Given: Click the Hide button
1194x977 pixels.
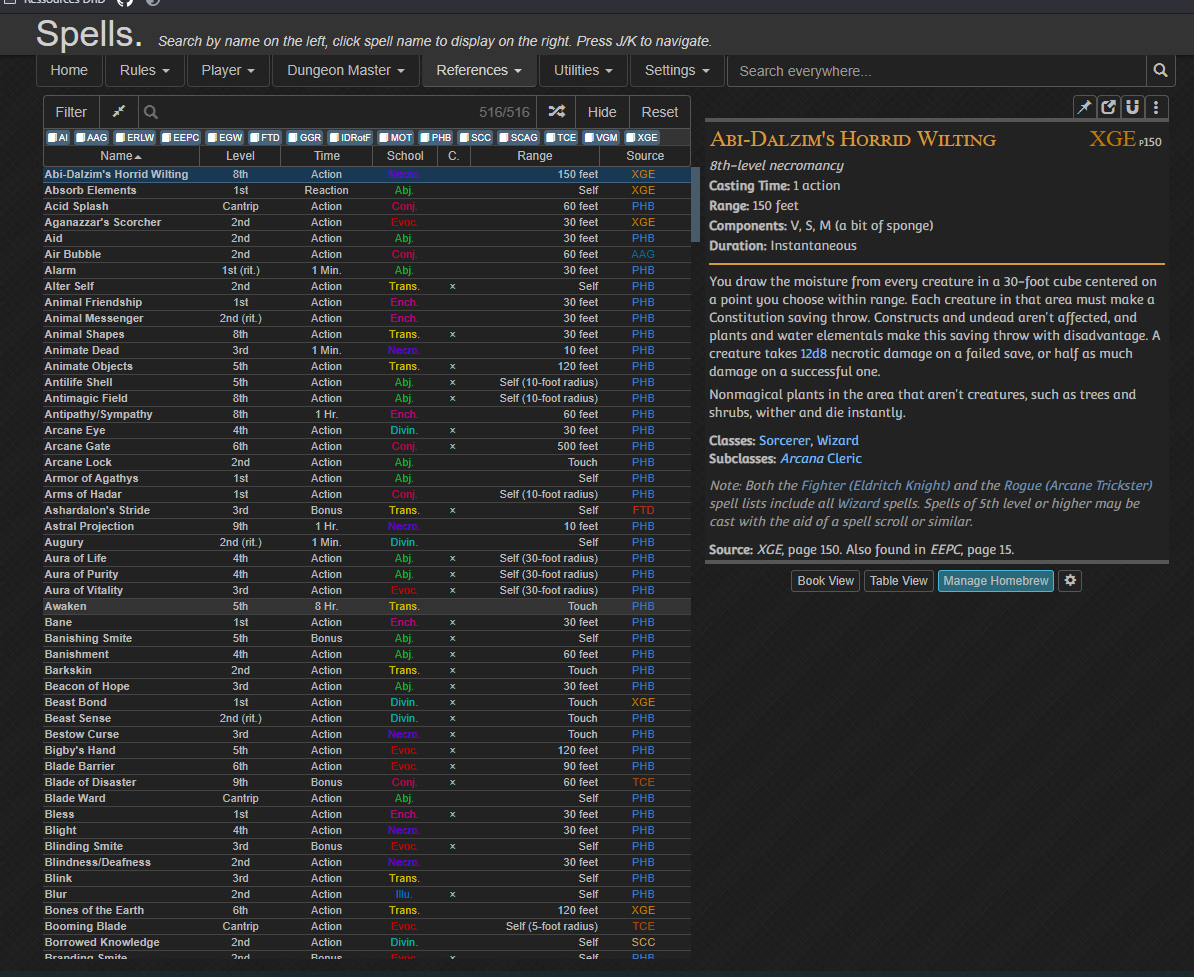Looking at the screenshot, I should point(602,112).
